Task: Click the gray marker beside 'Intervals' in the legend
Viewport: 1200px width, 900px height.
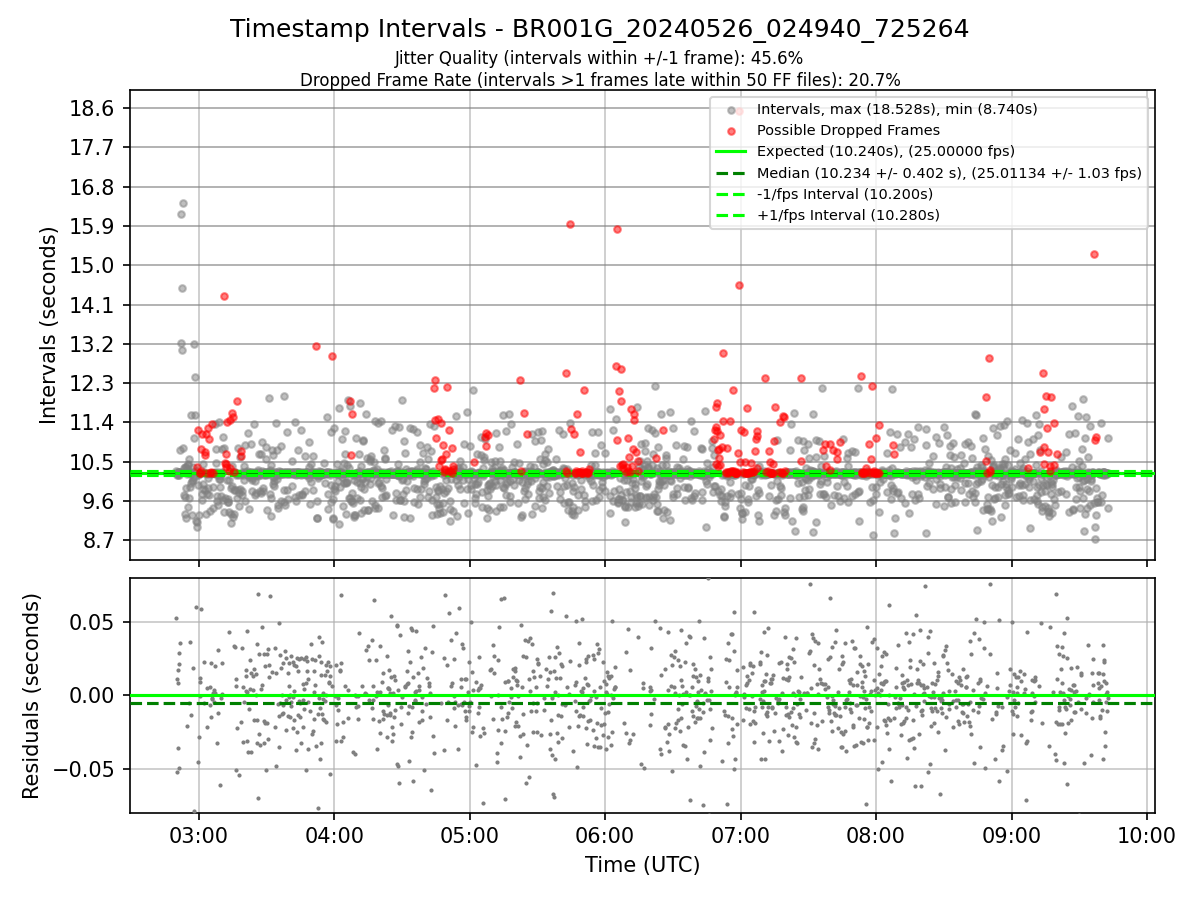Action: point(732,109)
